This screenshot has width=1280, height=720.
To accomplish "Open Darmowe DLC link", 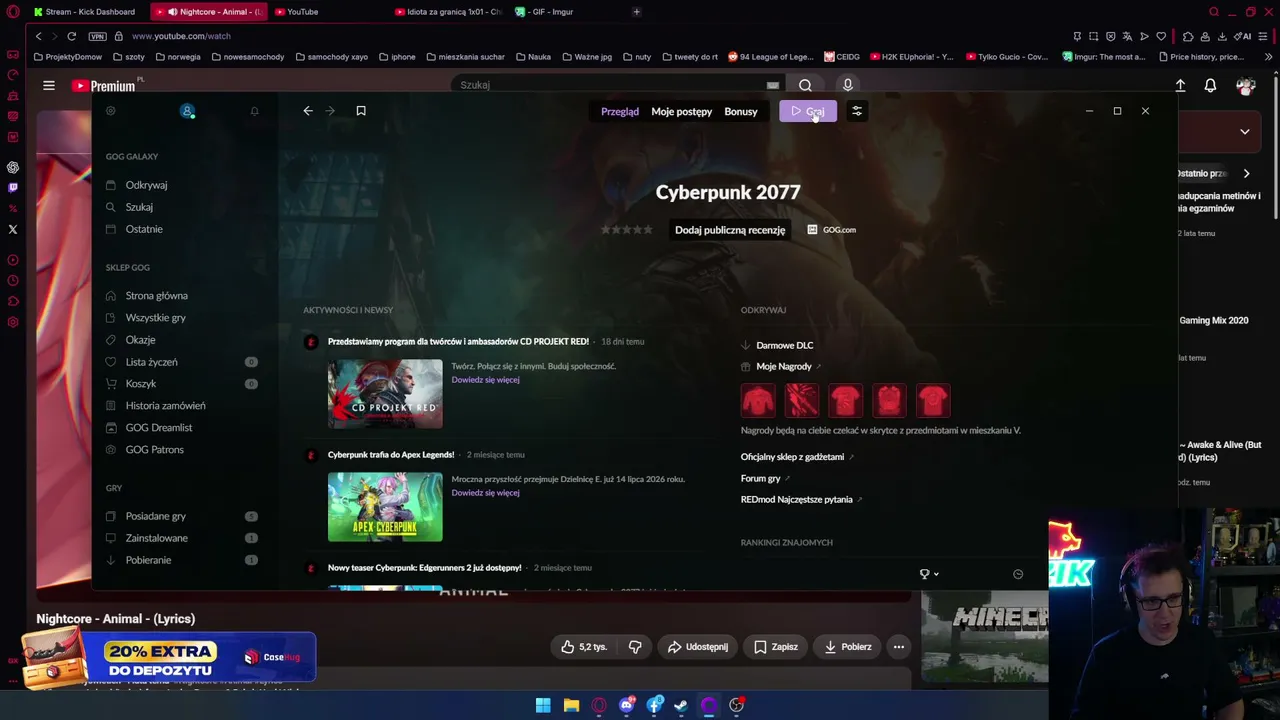I will (x=784, y=345).
